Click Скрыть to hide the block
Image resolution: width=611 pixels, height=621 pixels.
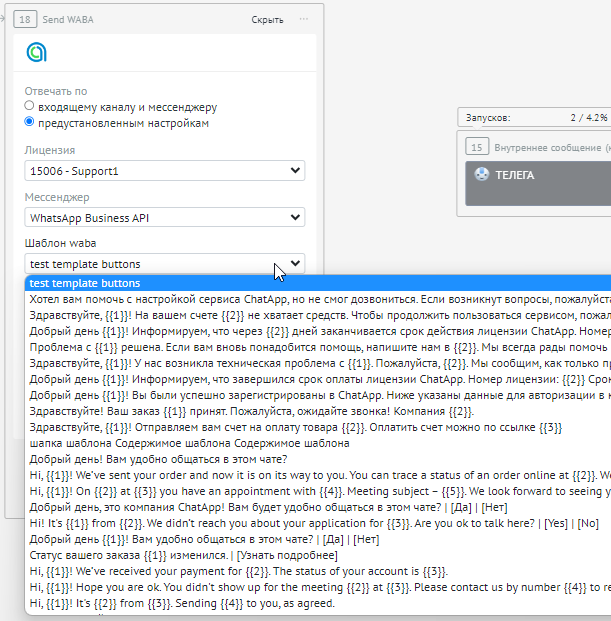pyautogui.click(x=266, y=19)
